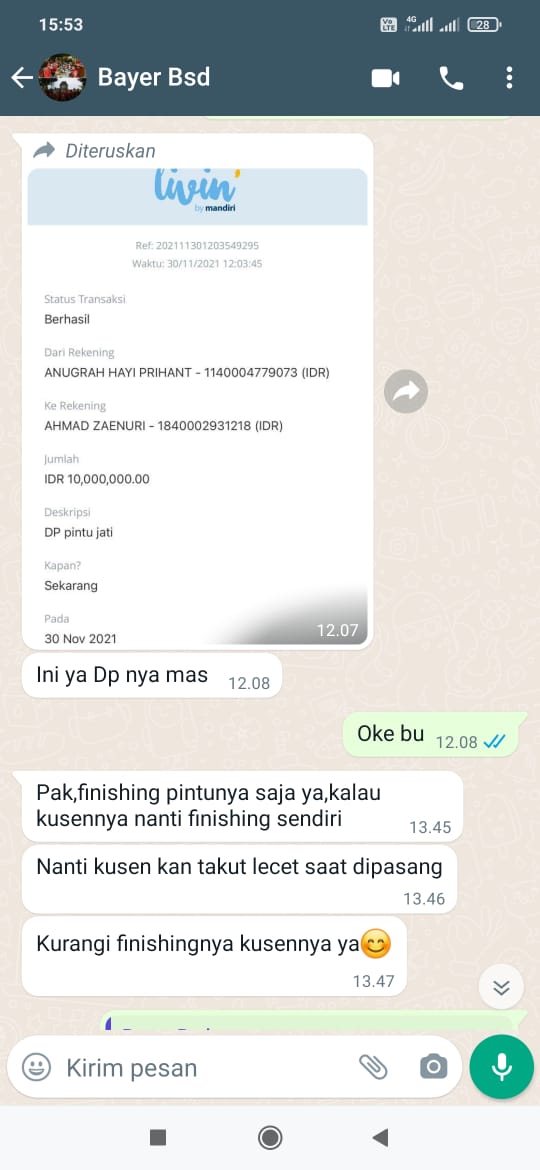Open emoji picker in message bar
This screenshot has width=540, height=1170.
point(36,1067)
